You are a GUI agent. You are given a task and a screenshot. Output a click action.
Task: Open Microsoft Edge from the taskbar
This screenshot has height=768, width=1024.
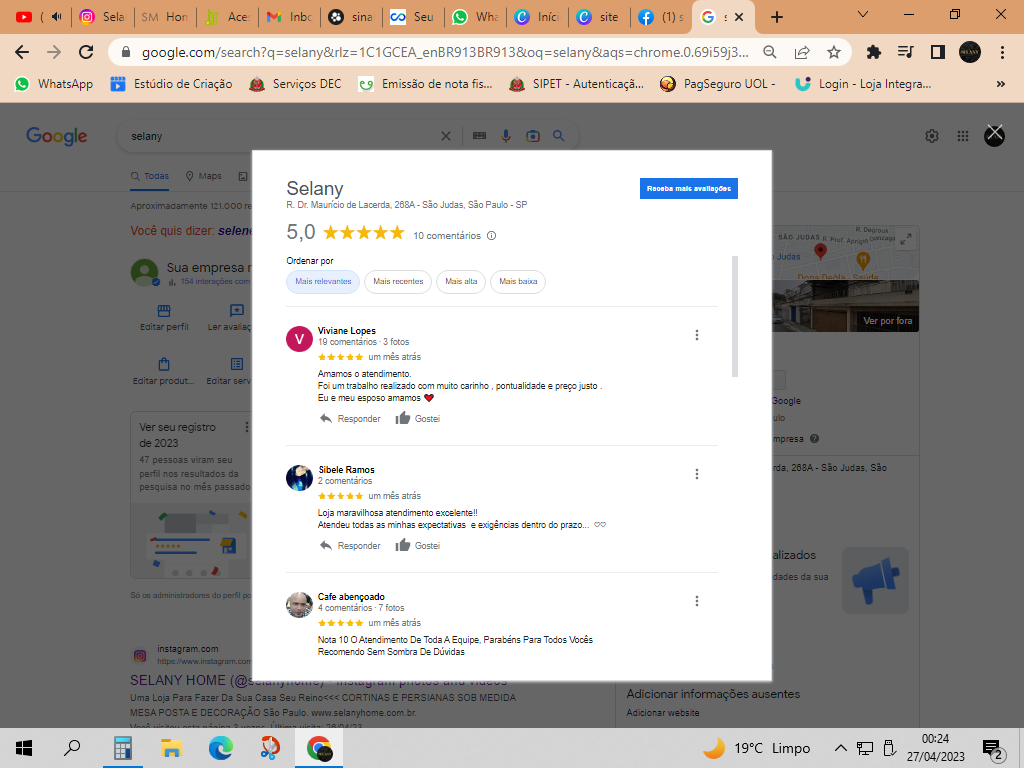pos(221,748)
